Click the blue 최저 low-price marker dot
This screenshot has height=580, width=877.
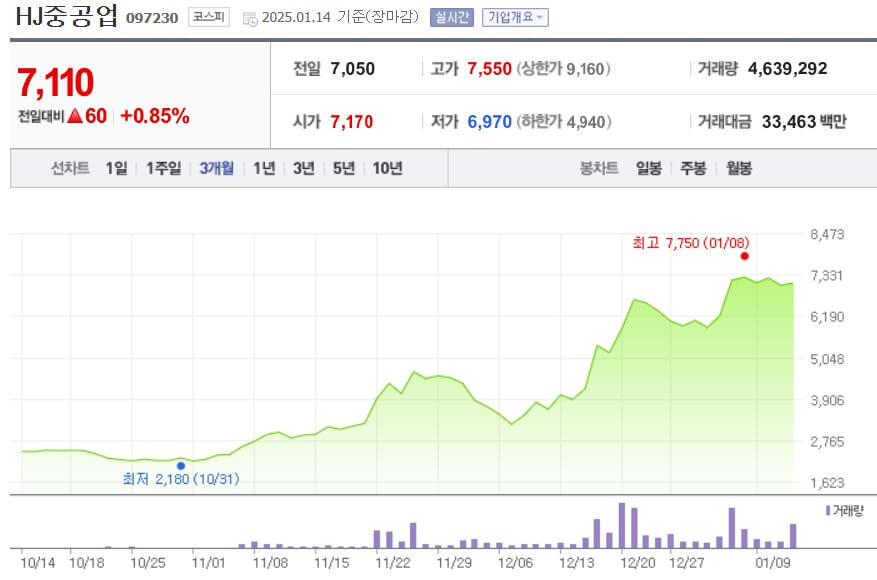pos(180,465)
